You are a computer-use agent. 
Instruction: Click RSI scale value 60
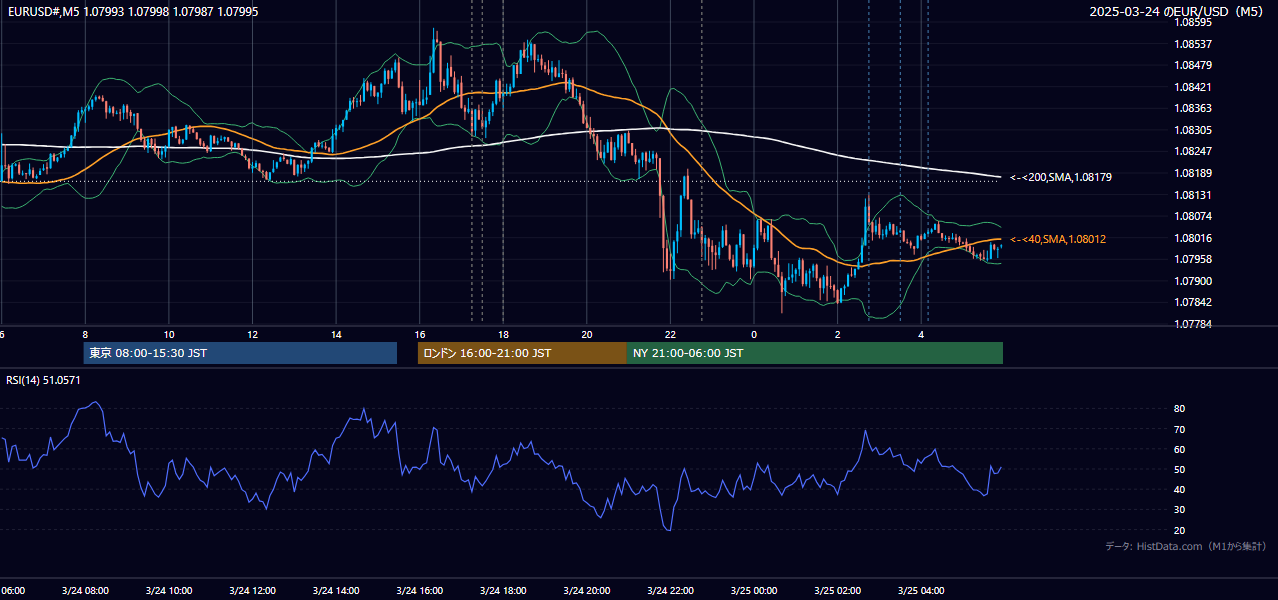pyautogui.click(x=1179, y=449)
